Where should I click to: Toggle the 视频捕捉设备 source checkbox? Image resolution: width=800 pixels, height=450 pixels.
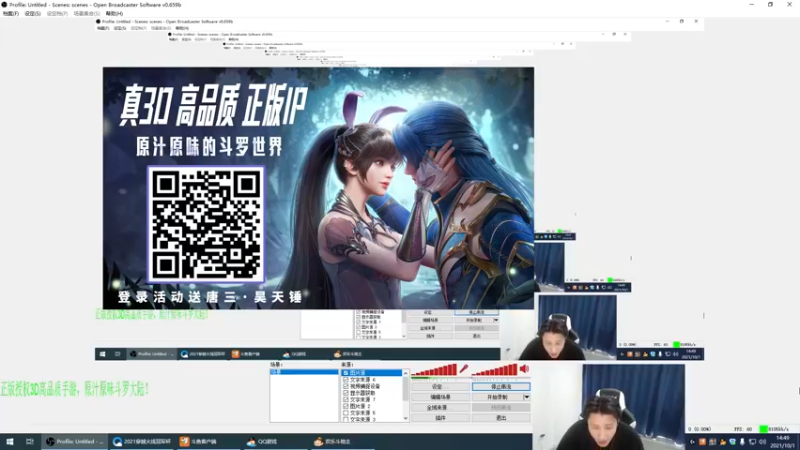pyautogui.click(x=346, y=386)
